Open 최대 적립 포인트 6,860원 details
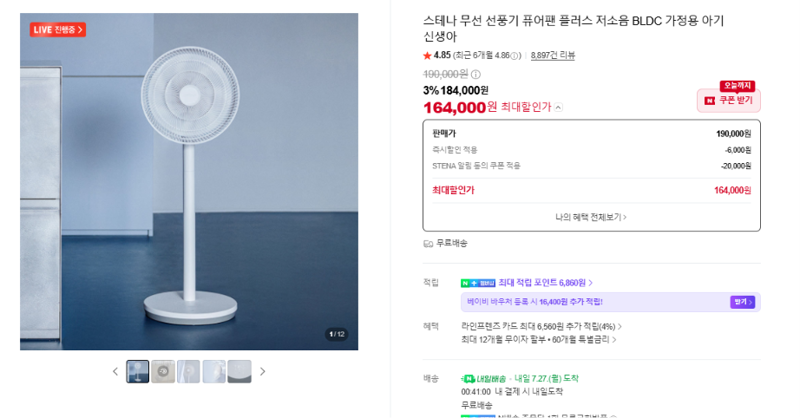Viewport: 800px width, 418px height. pyautogui.click(x=544, y=282)
